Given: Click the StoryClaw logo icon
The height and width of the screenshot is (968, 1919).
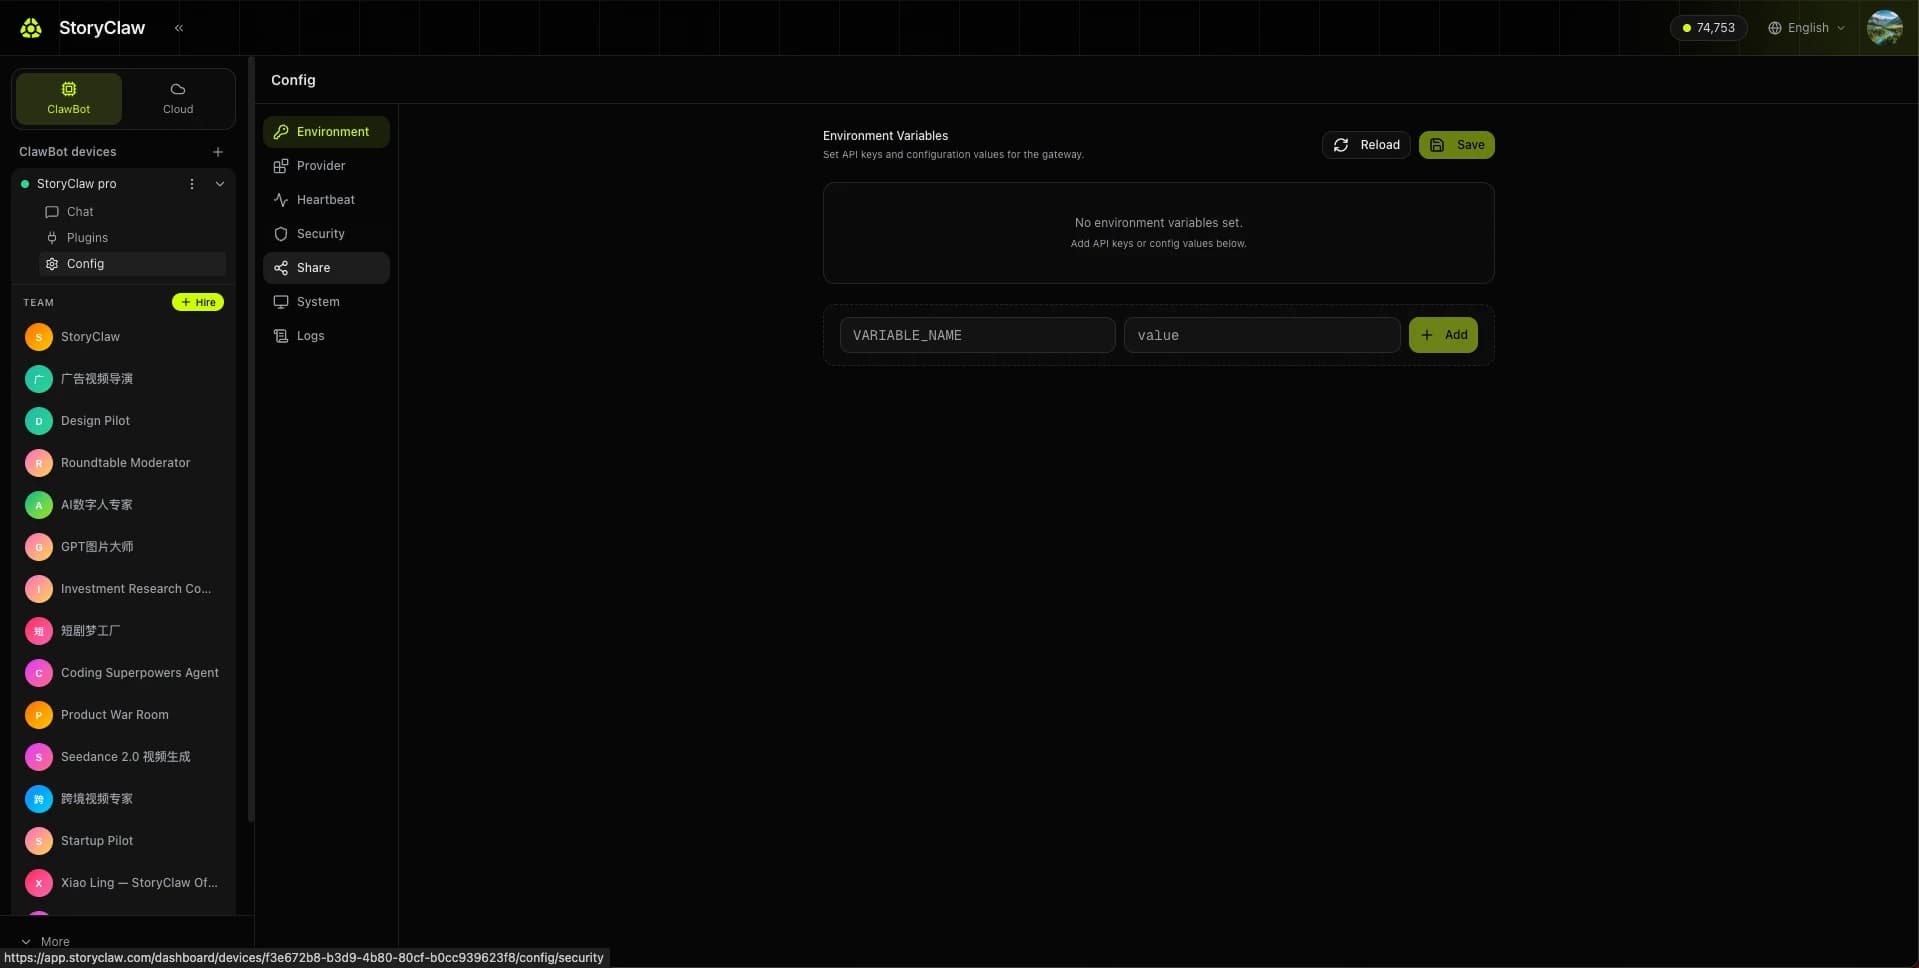Looking at the screenshot, I should click(x=31, y=28).
